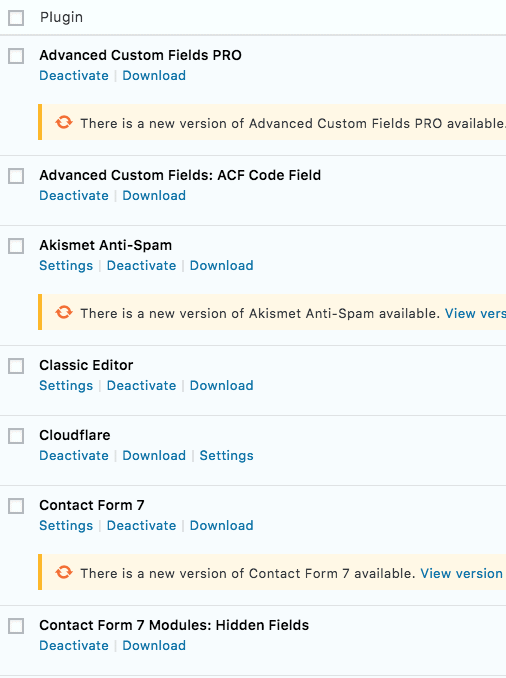Download the ACF Code Field plugin
The width and height of the screenshot is (506, 678).
154,195
